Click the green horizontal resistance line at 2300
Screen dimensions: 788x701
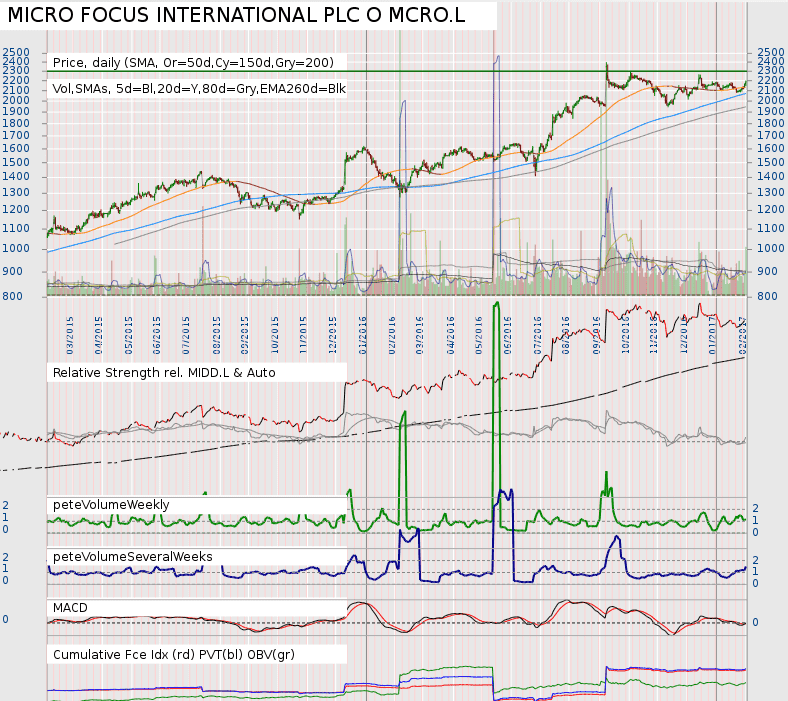pyautogui.click(x=397, y=71)
